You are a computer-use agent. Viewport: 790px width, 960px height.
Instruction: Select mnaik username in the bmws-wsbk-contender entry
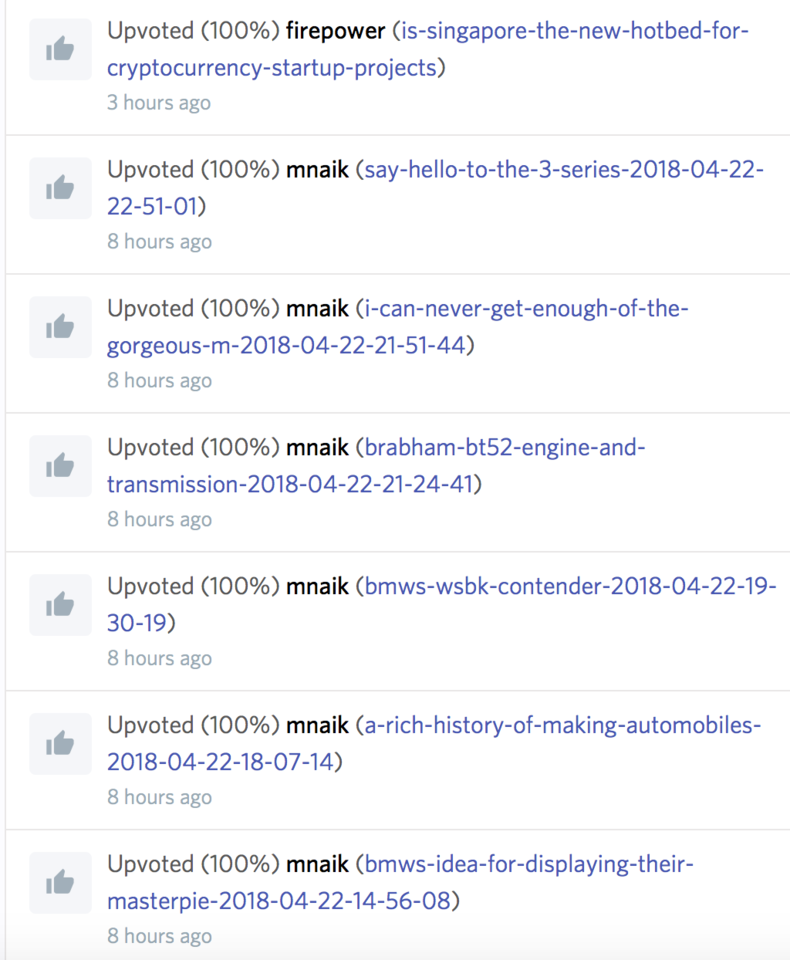coord(317,586)
